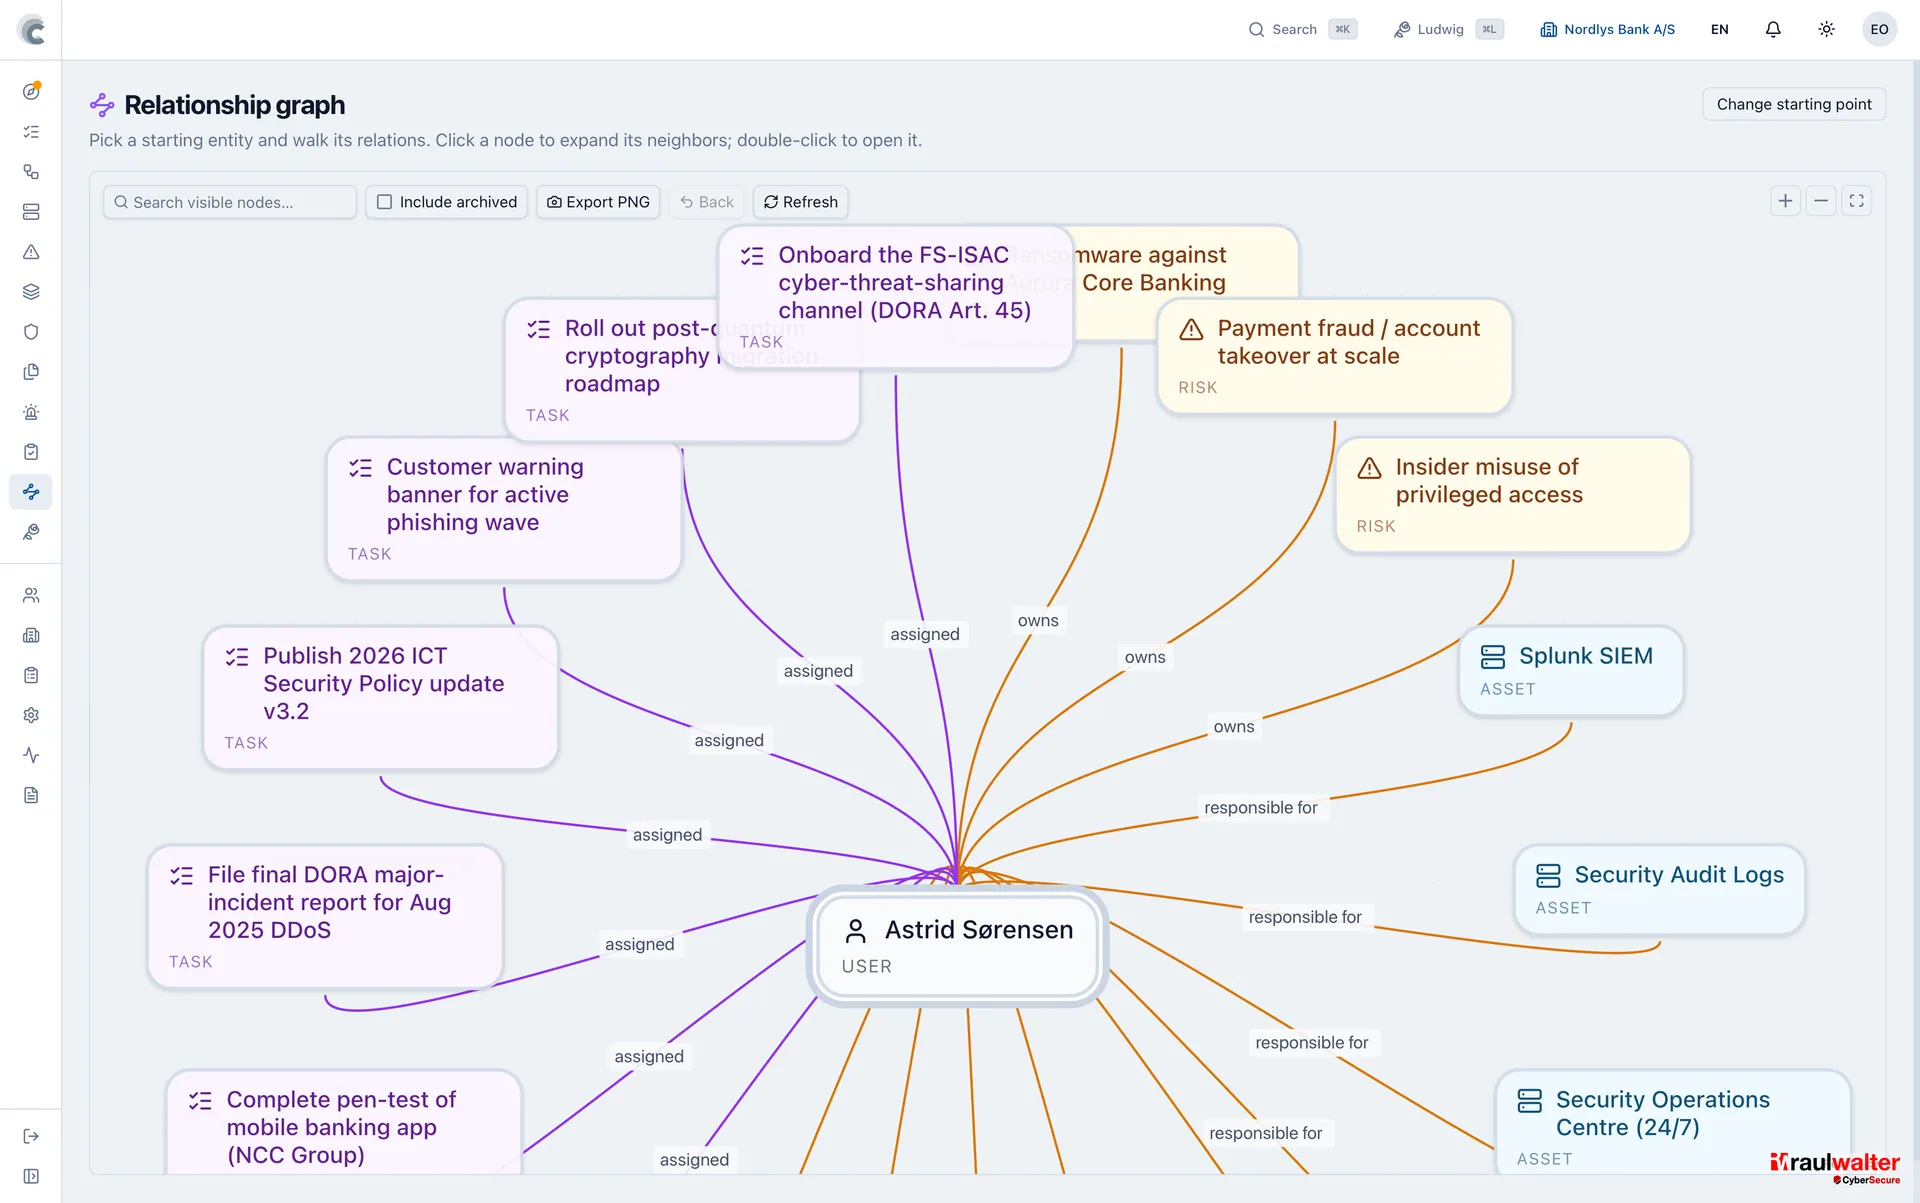Open the assets server icon in sidebar

[x=31, y=212]
